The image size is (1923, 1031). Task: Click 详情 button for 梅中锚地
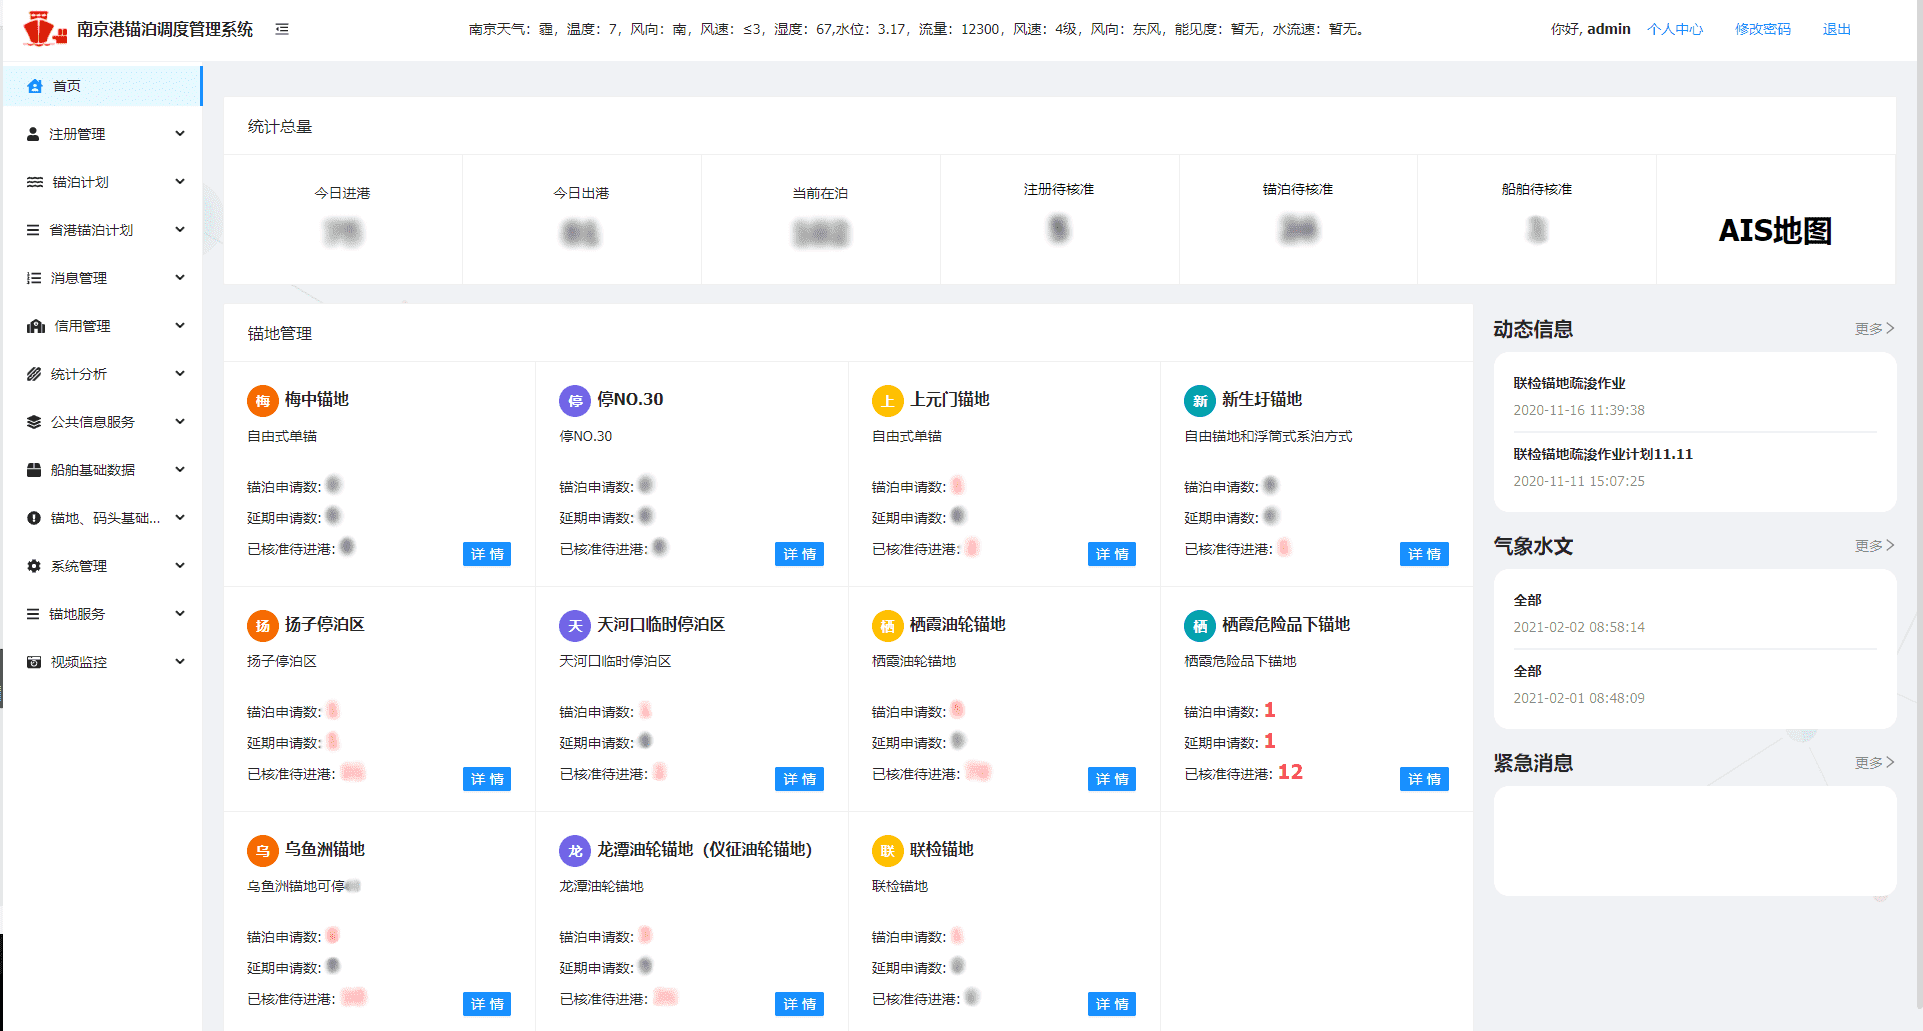(487, 554)
